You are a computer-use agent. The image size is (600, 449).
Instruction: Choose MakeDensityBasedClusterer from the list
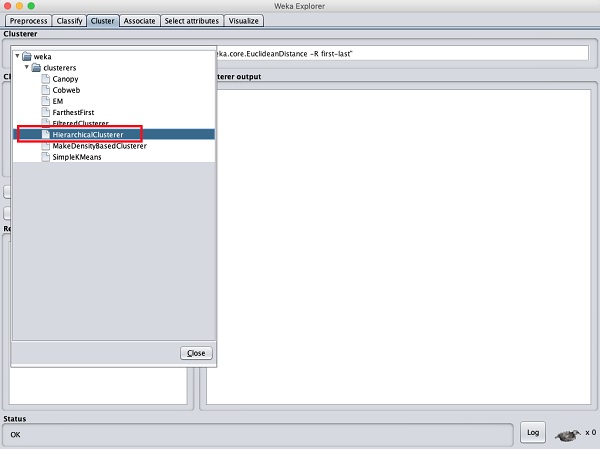pos(99,146)
